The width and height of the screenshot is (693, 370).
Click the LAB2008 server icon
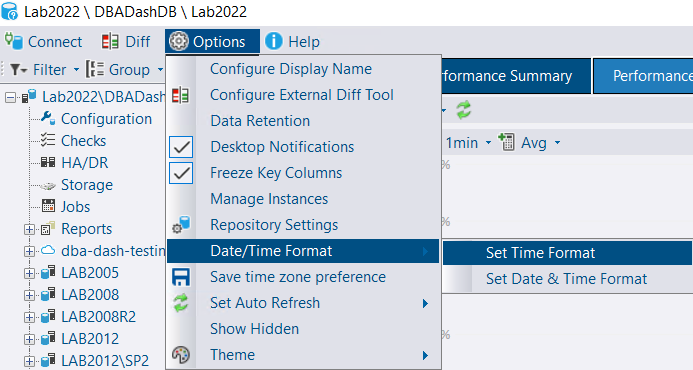pos(48,294)
